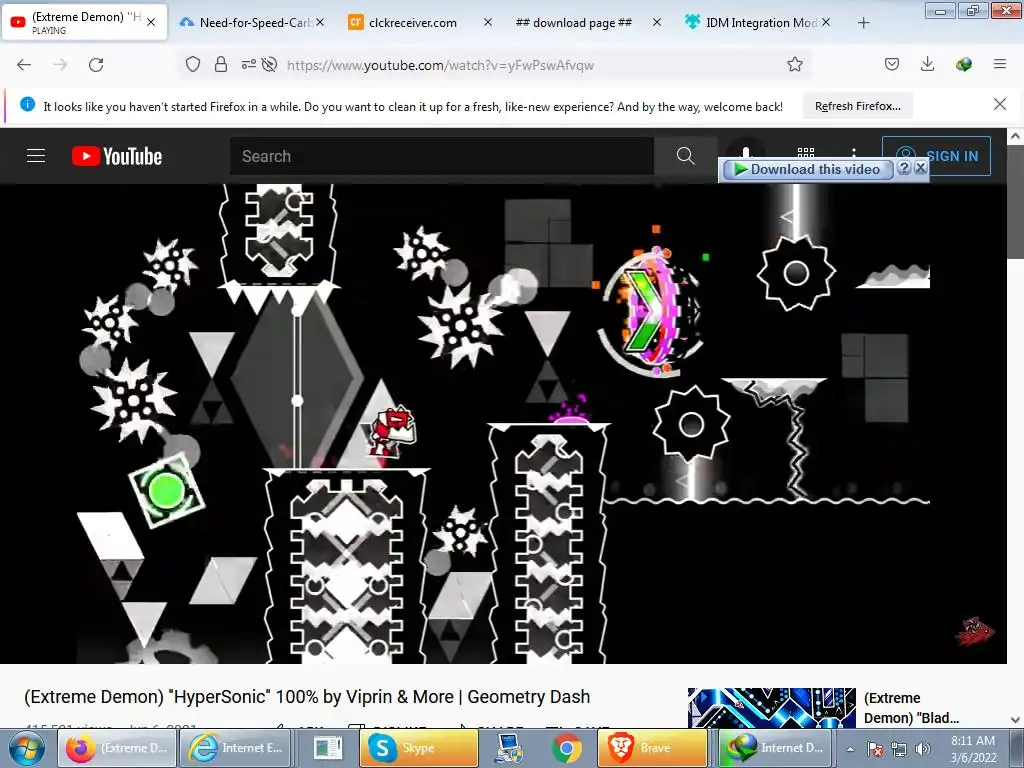Open Internet Download Manager taskbar button
The height and width of the screenshot is (768, 1024).
tap(777, 748)
